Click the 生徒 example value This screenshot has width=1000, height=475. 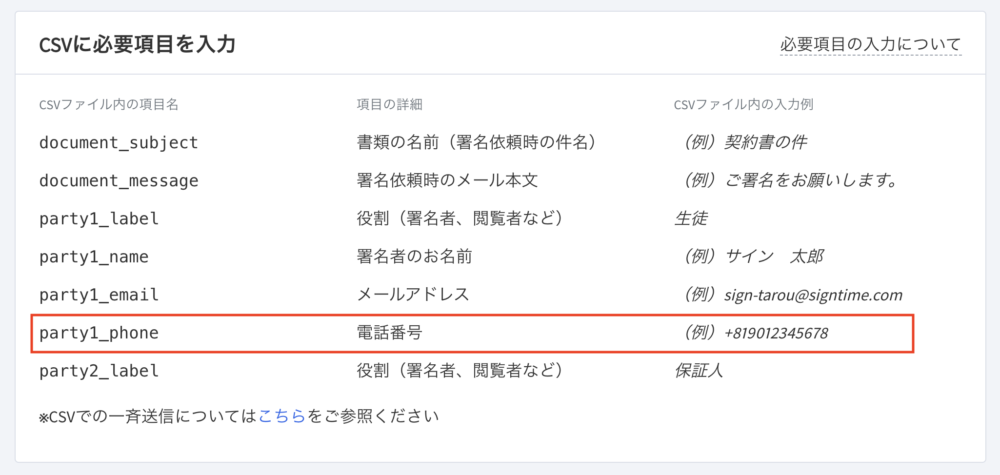pyautogui.click(x=691, y=218)
